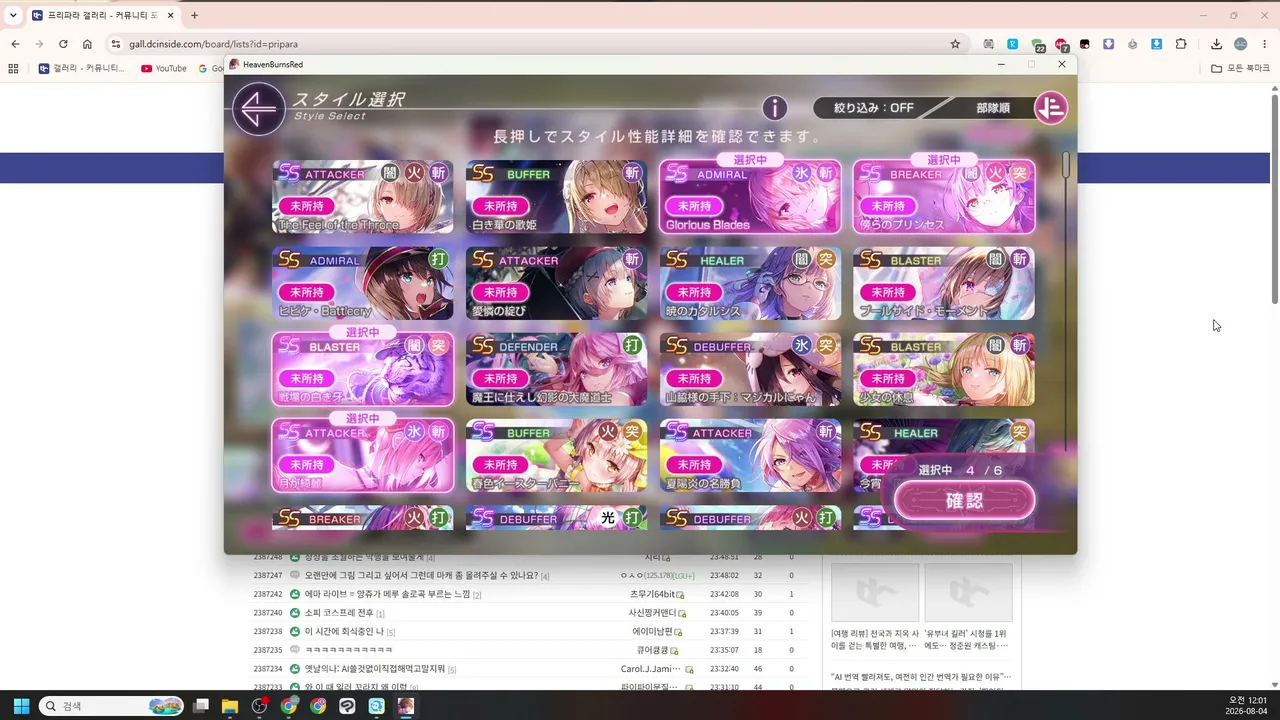This screenshot has width=1280, height=720.
Task: Open the 갤러리 - 커뮤니티 bookmark
Action: point(82,68)
